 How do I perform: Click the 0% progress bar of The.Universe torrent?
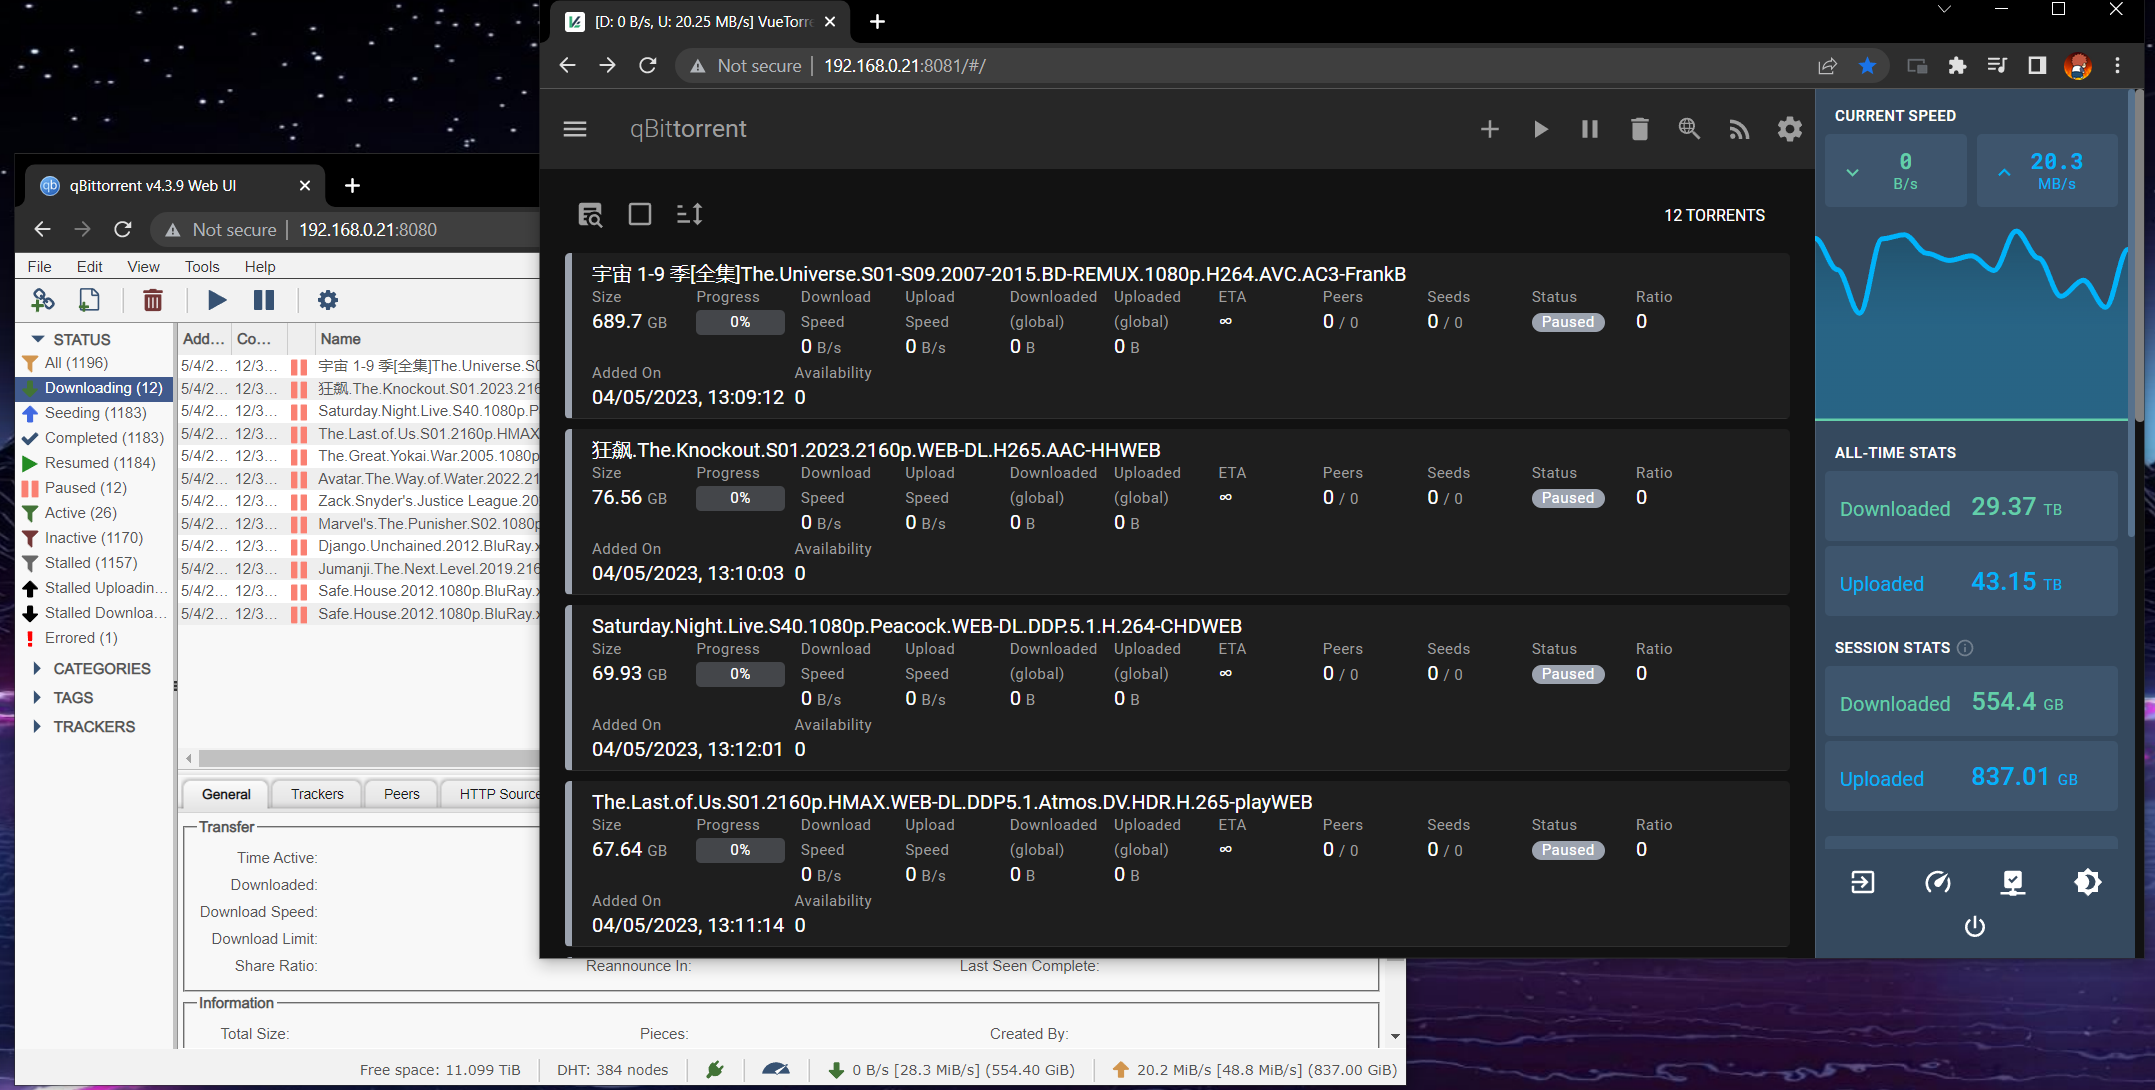pyautogui.click(x=740, y=322)
